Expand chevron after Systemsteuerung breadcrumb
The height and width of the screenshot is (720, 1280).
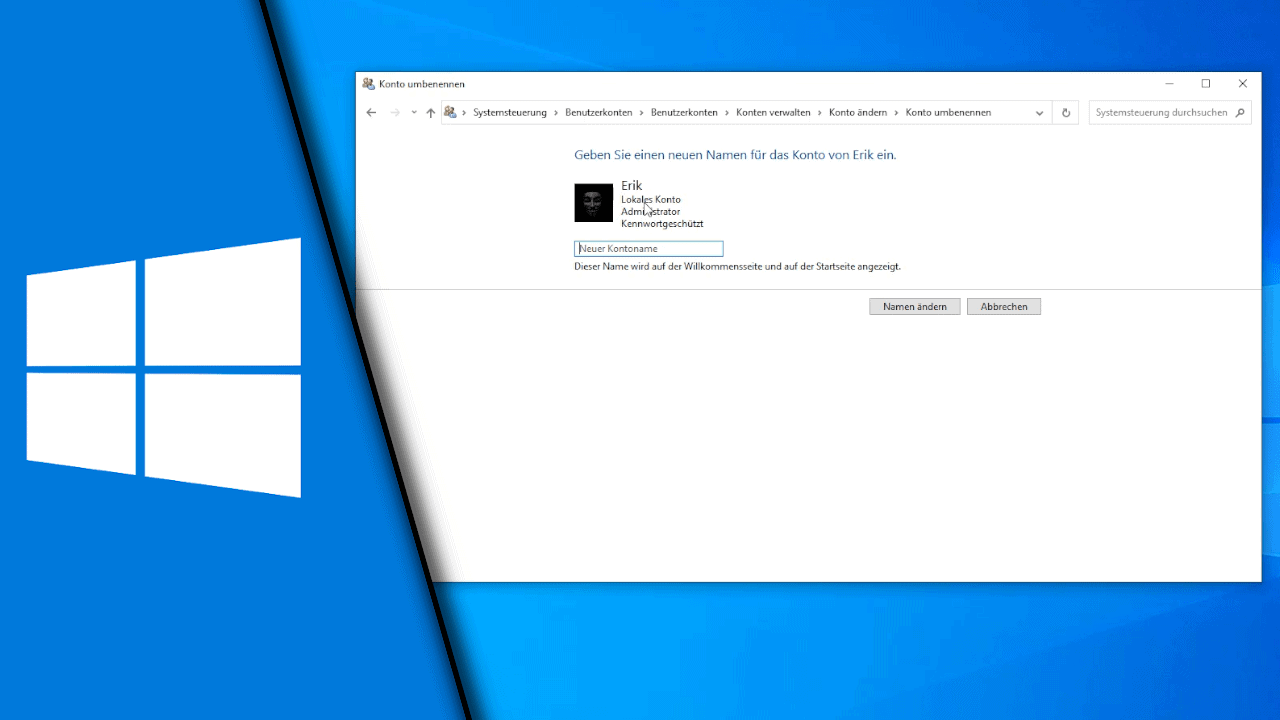(556, 113)
